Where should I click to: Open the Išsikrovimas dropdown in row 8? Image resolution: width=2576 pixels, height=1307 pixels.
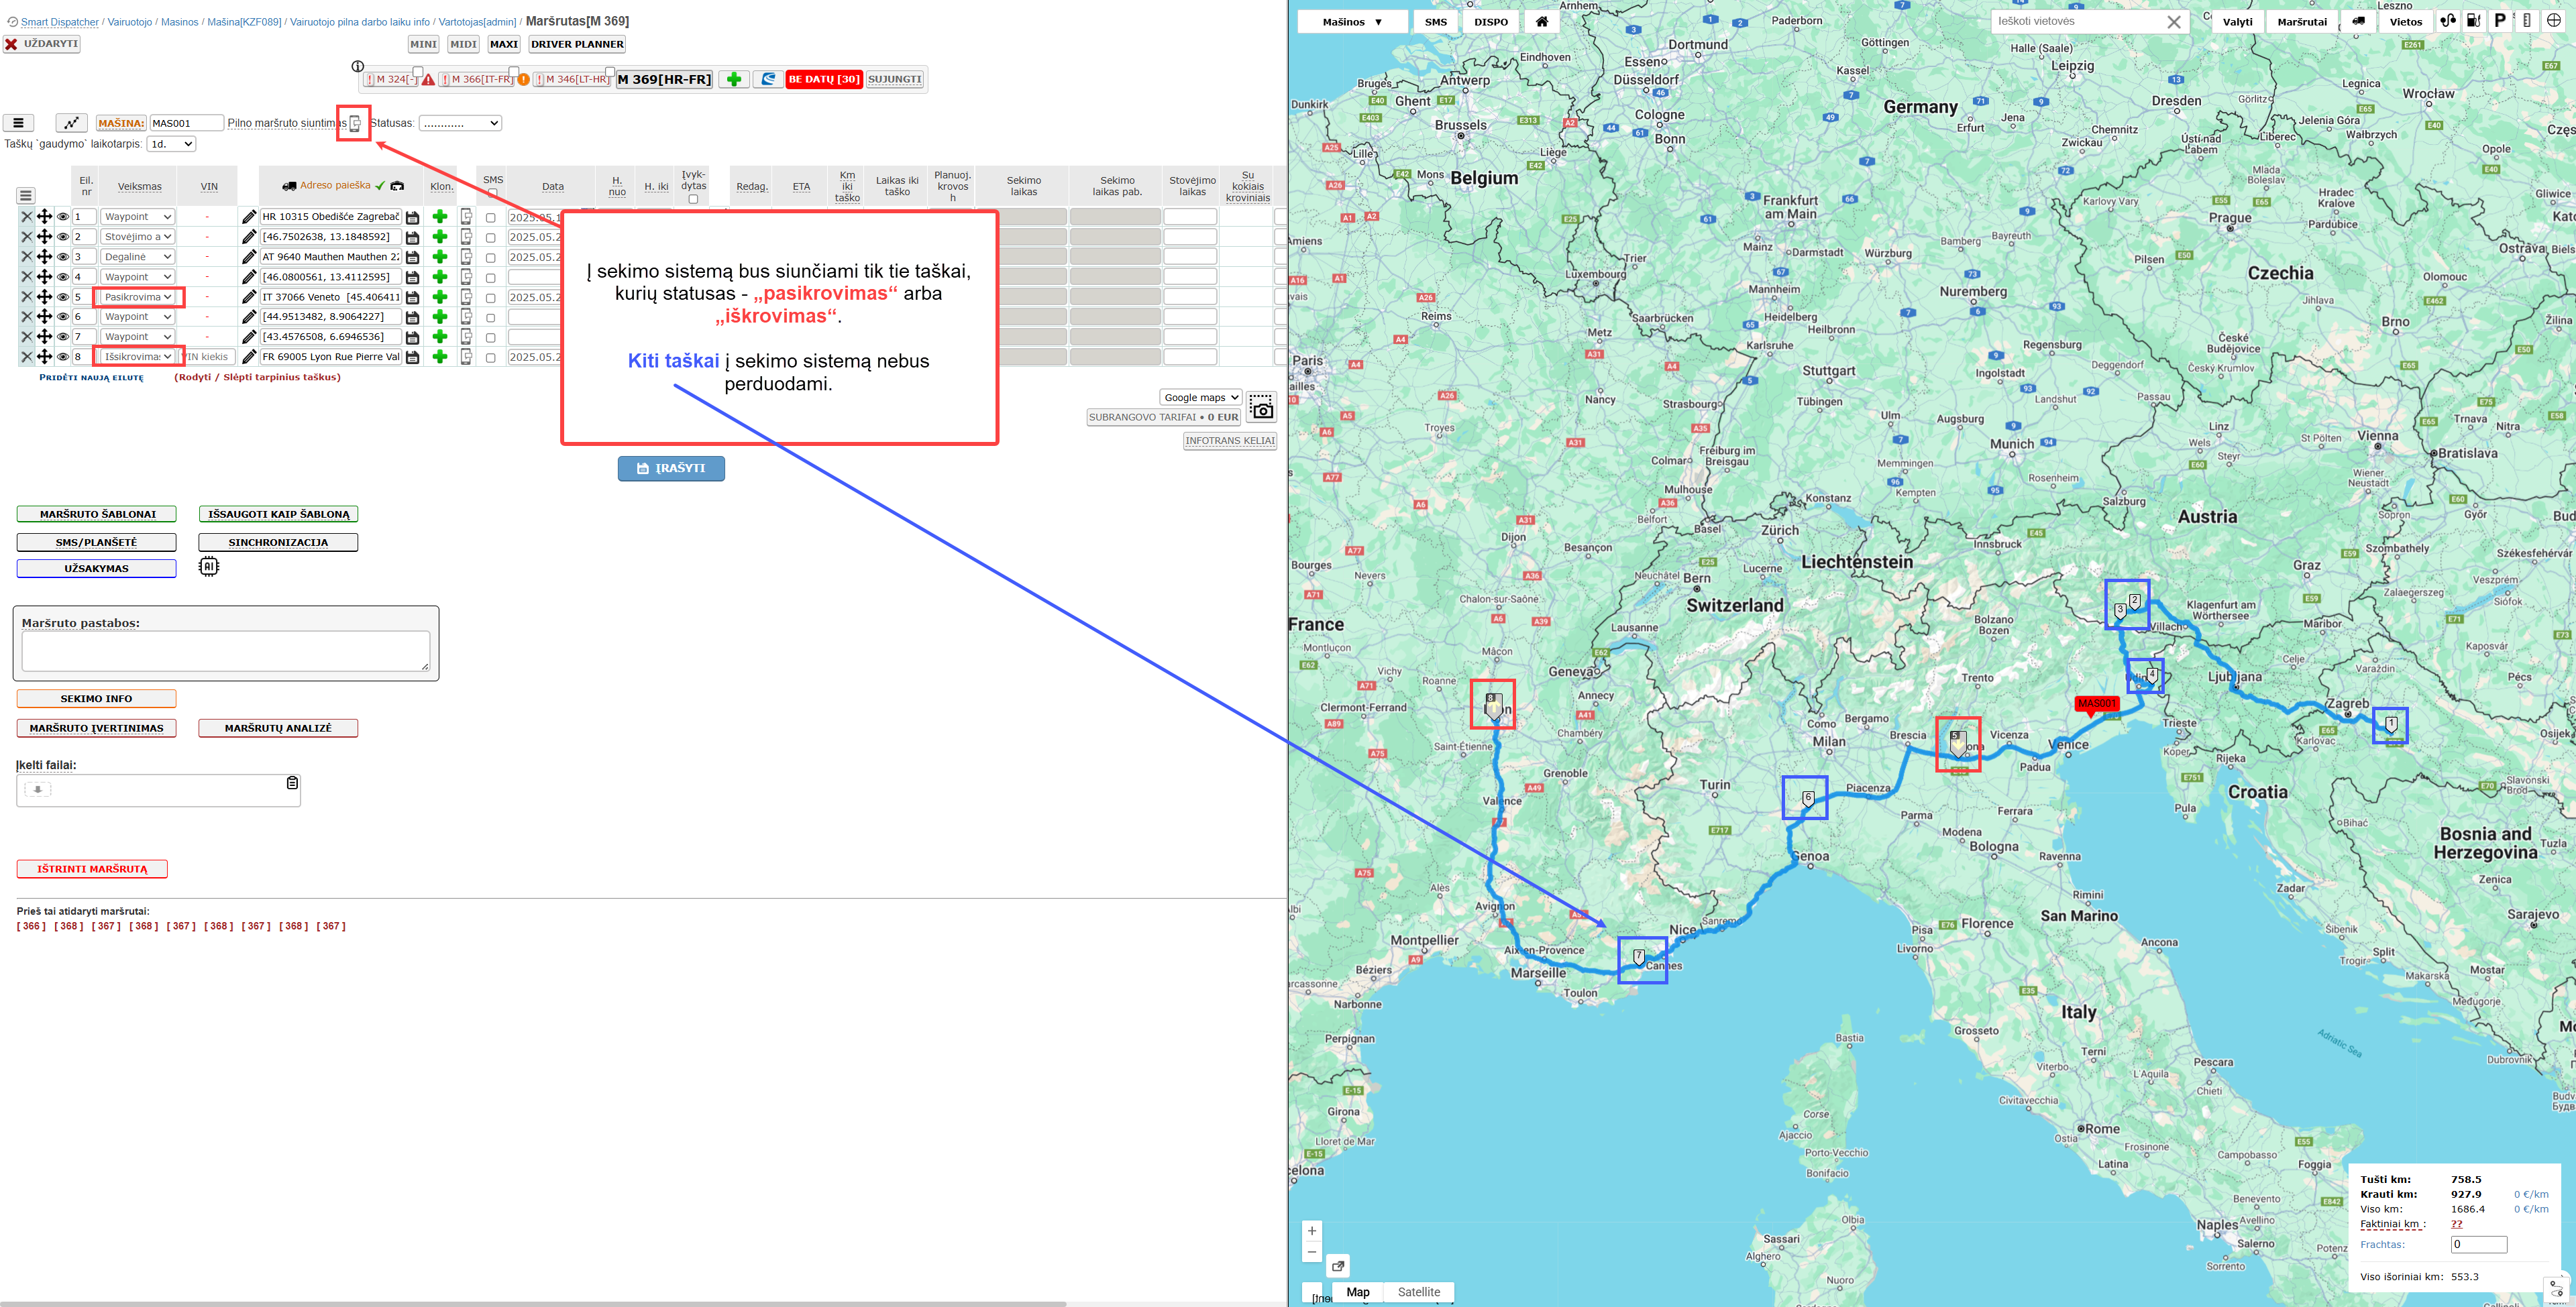point(138,357)
